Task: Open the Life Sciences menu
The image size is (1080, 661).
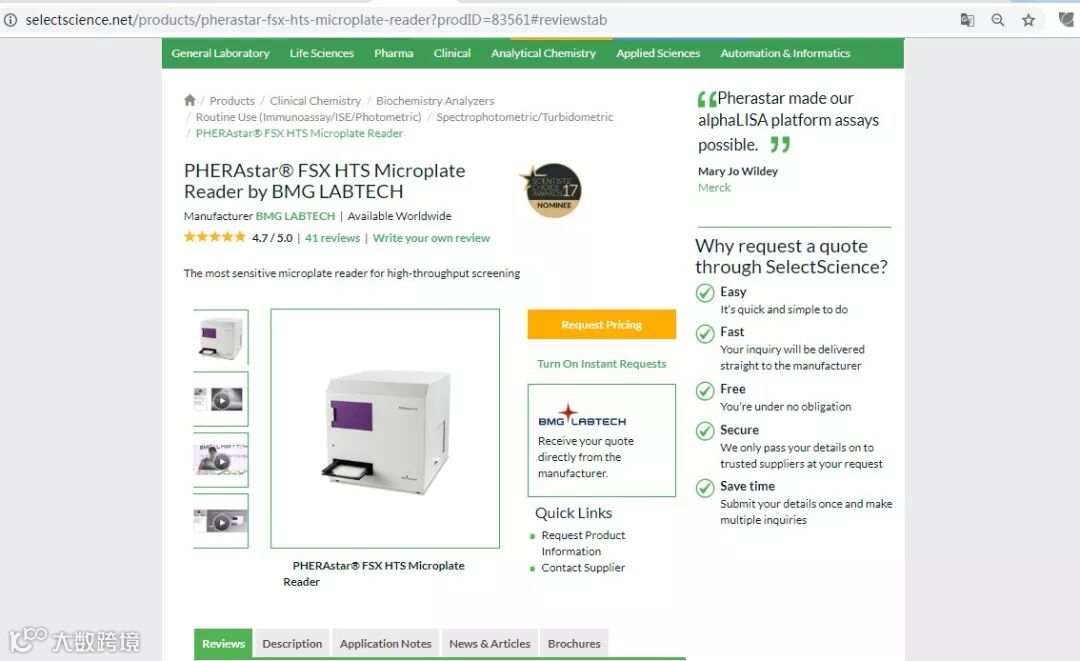Action: tap(322, 53)
